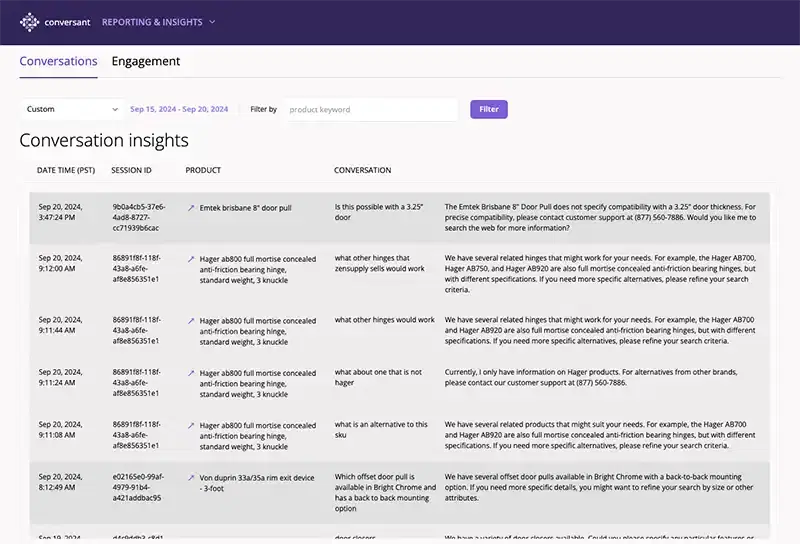
Task: Open link icon for 9:12:00 AM Hager row
Action: [191, 259]
